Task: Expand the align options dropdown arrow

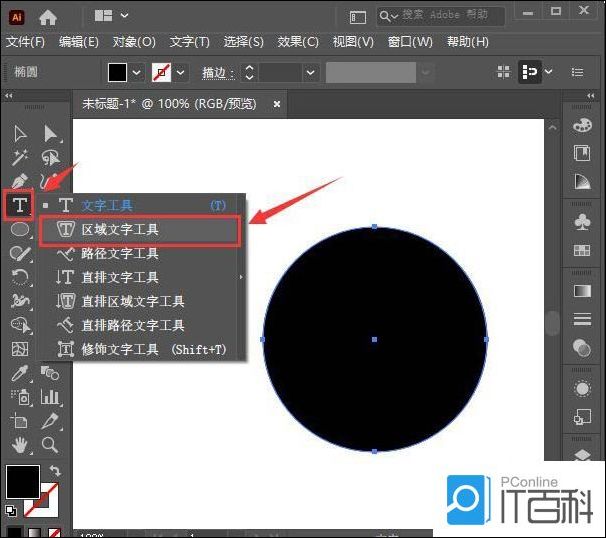Action: coord(548,72)
